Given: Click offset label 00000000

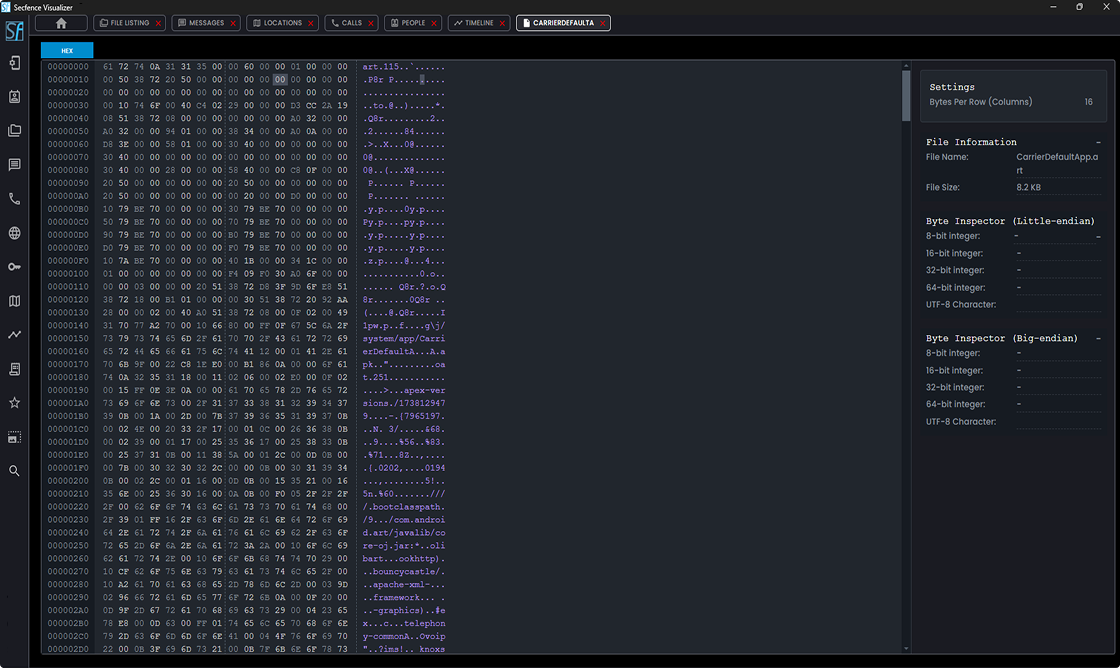Looking at the screenshot, I should click(x=68, y=66).
